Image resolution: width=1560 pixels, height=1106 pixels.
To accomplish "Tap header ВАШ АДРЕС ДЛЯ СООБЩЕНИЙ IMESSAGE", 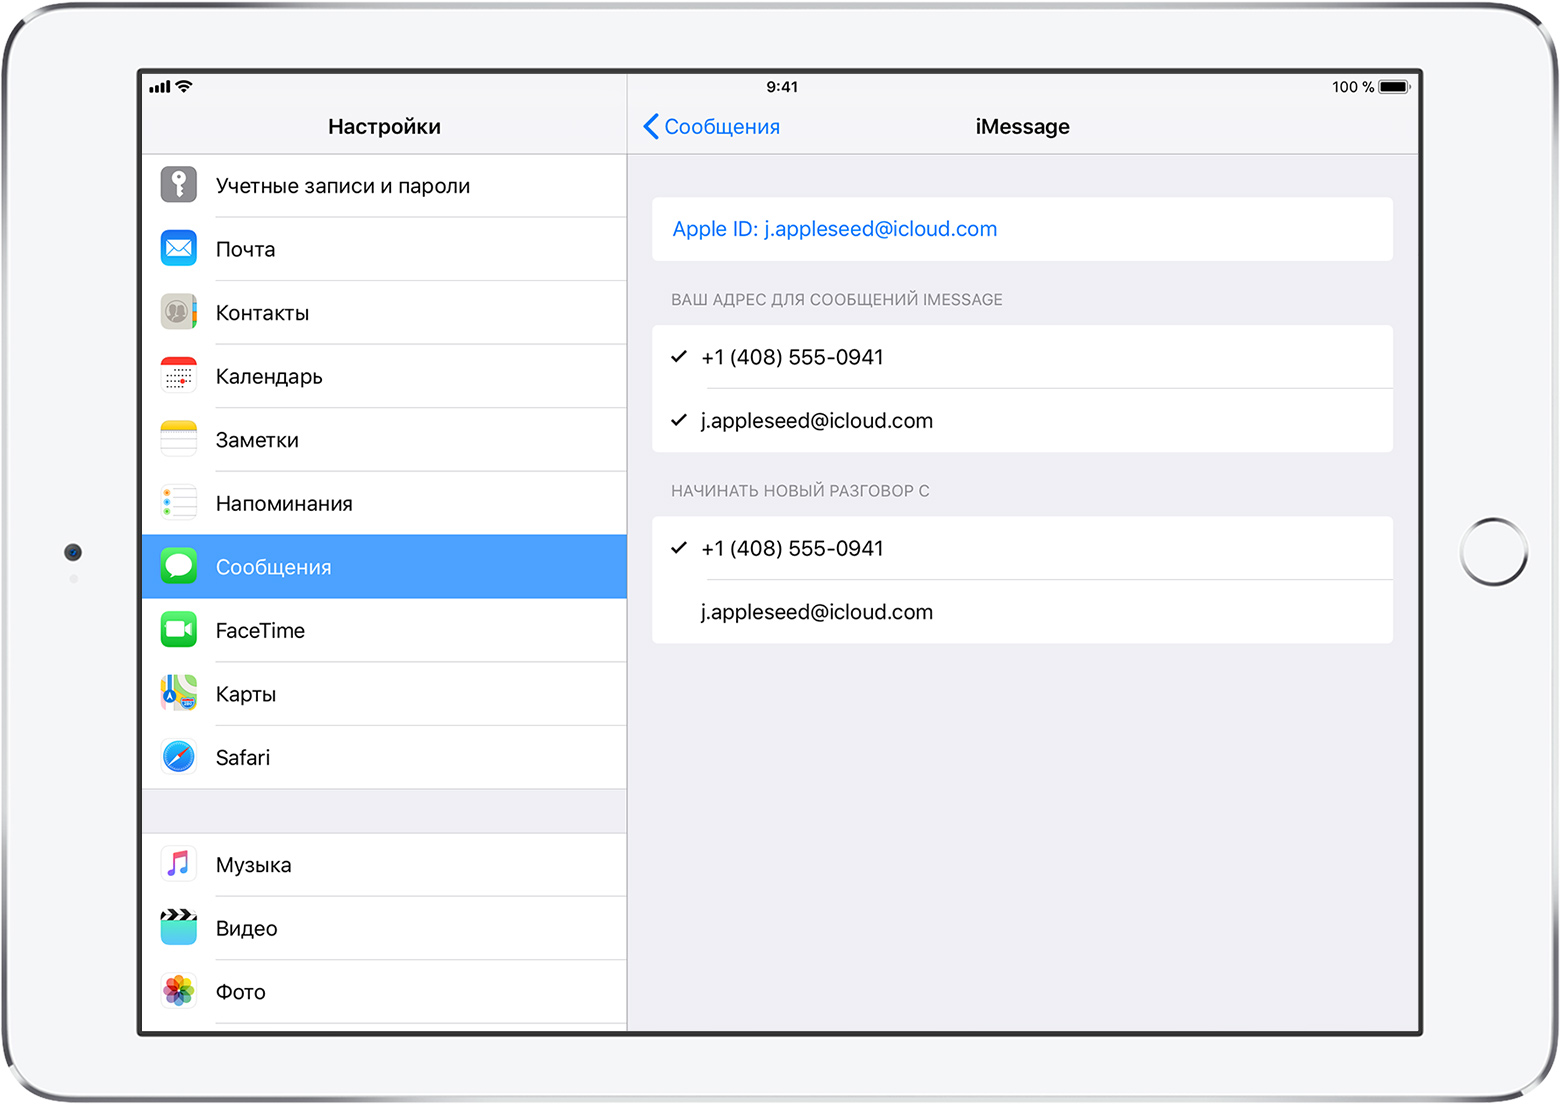I will click(836, 299).
